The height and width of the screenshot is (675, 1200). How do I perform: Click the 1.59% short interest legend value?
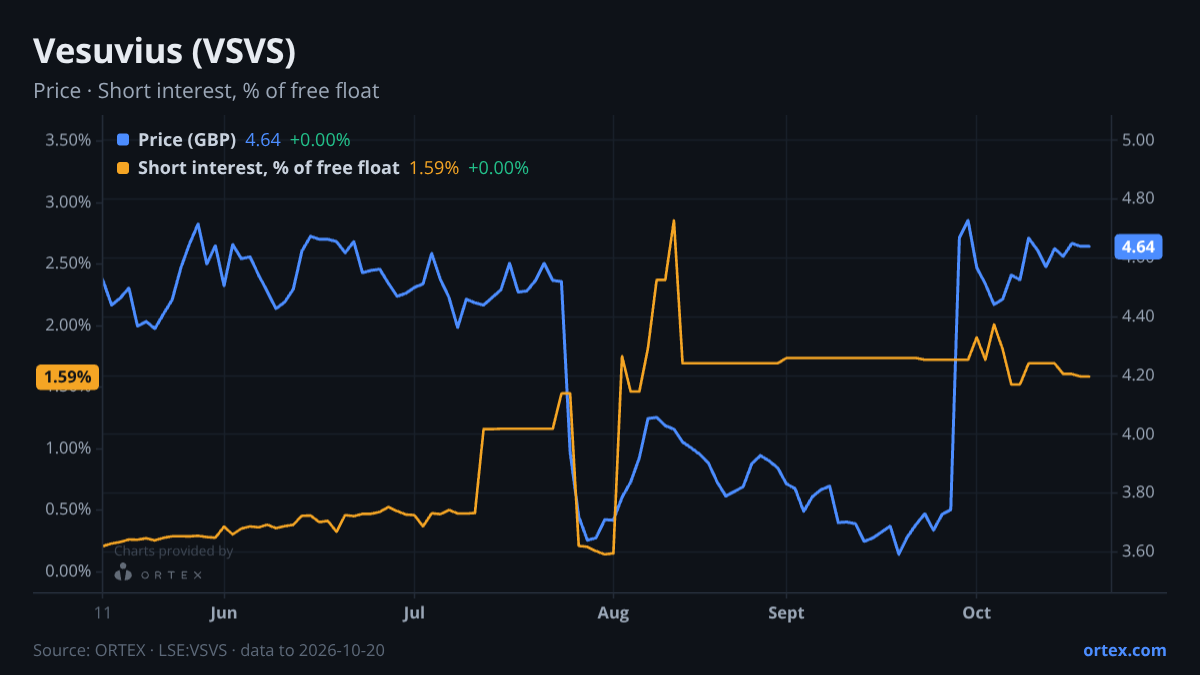434,168
